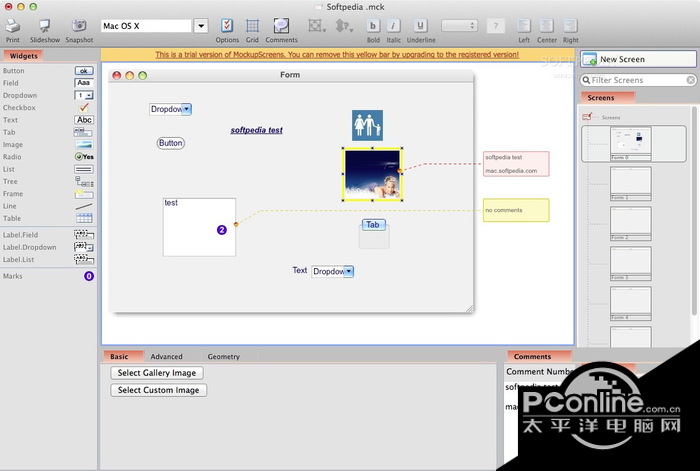Select the Image widget
Image resolution: width=700 pixels, height=471 pixels.
48,145
